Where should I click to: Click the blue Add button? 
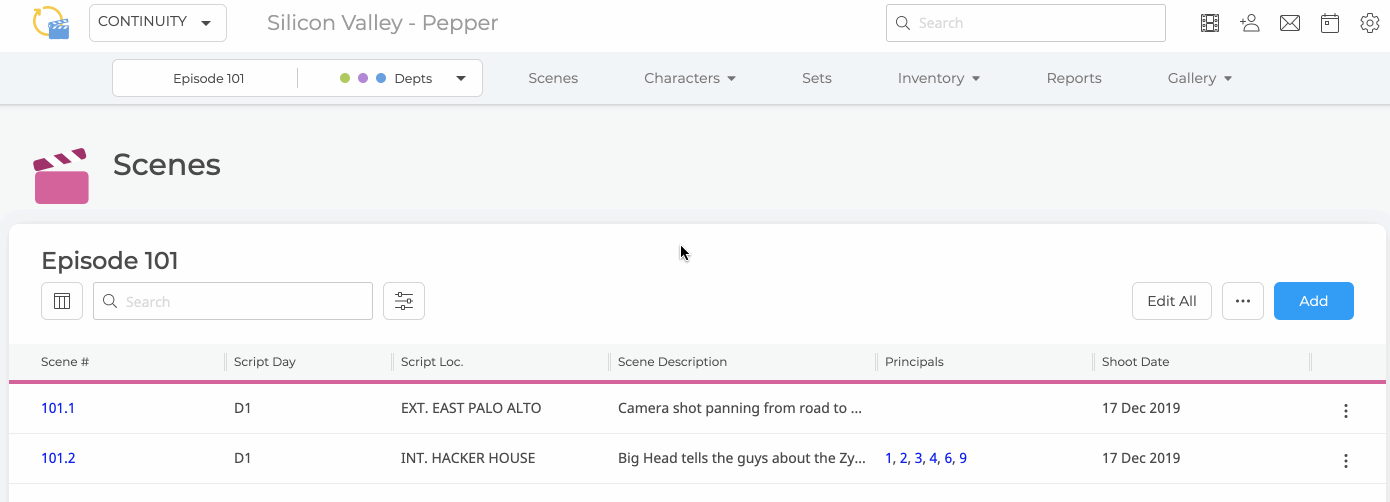[x=1314, y=301]
